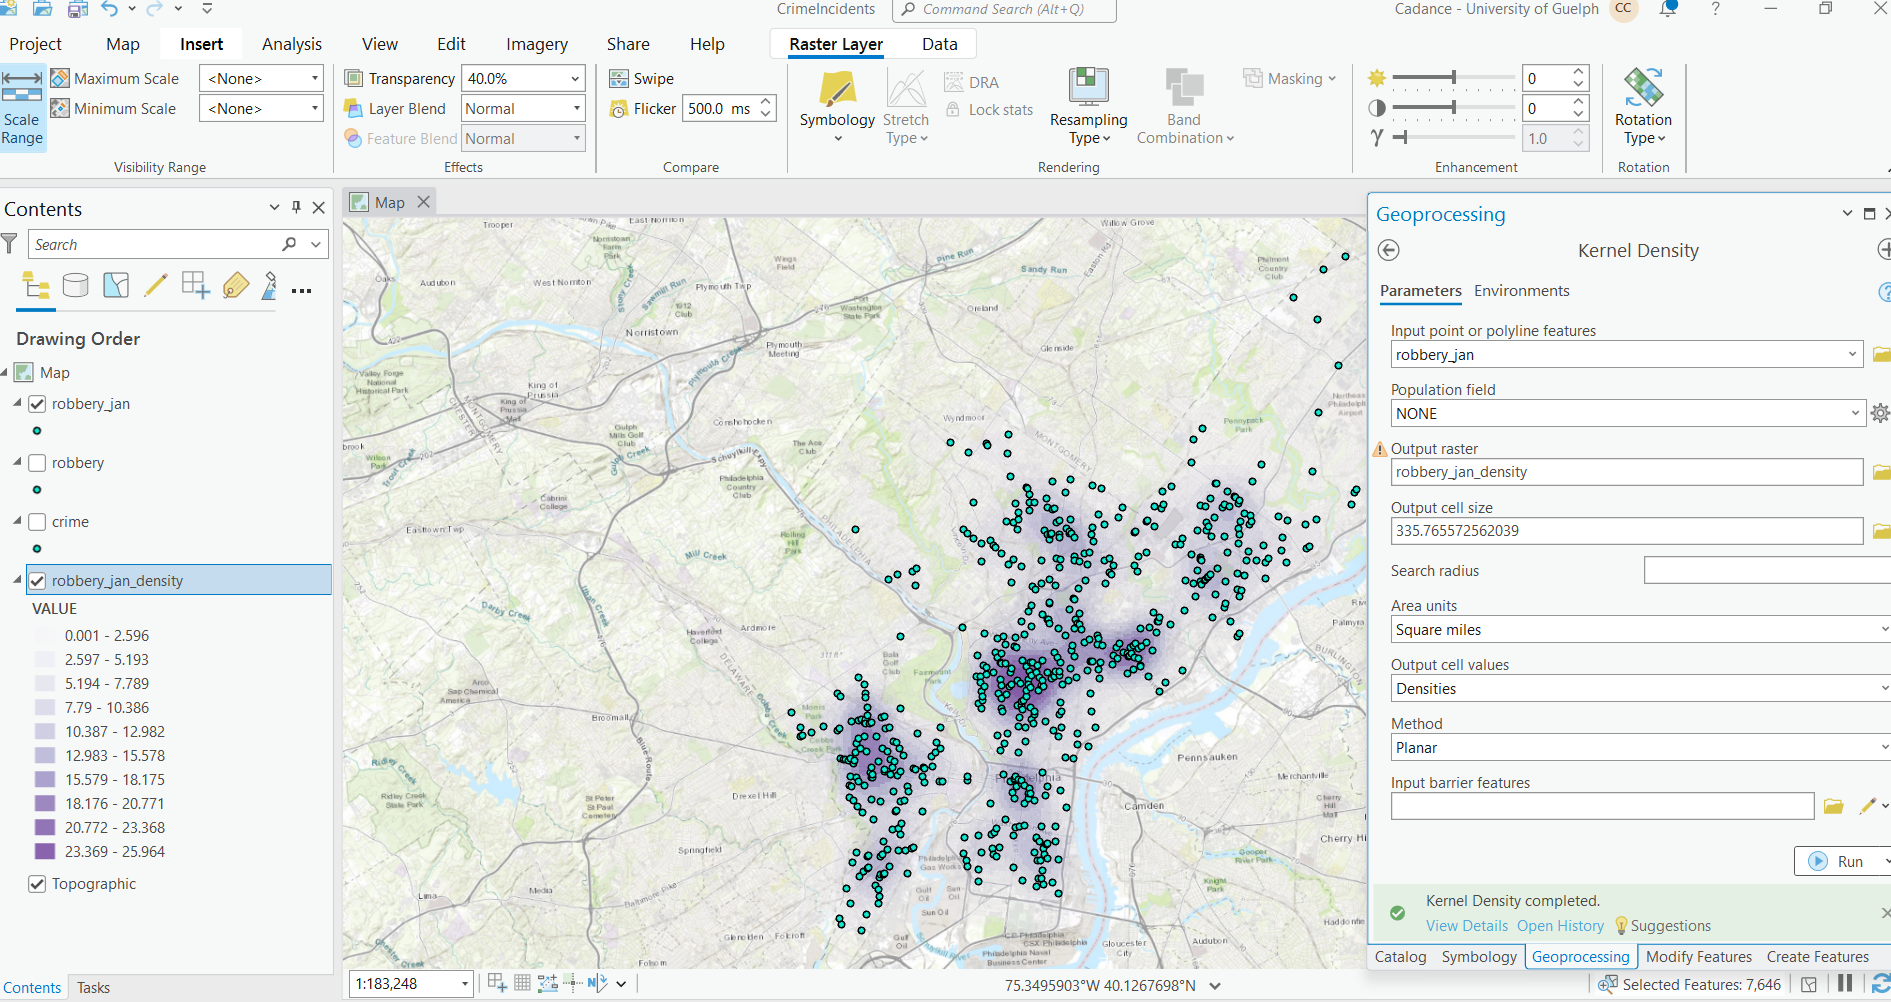The height and width of the screenshot is (1002, 1891).
Task: Open the Imagery ribbon tab
Action: click(x=536, y=43)
